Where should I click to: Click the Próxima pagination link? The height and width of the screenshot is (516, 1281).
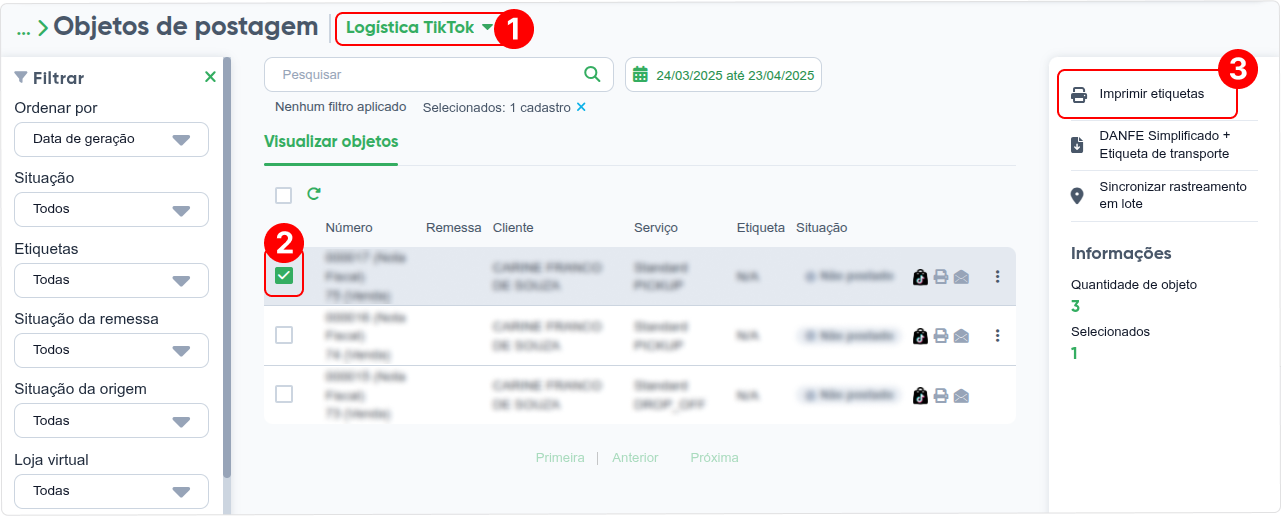[714, 457]
